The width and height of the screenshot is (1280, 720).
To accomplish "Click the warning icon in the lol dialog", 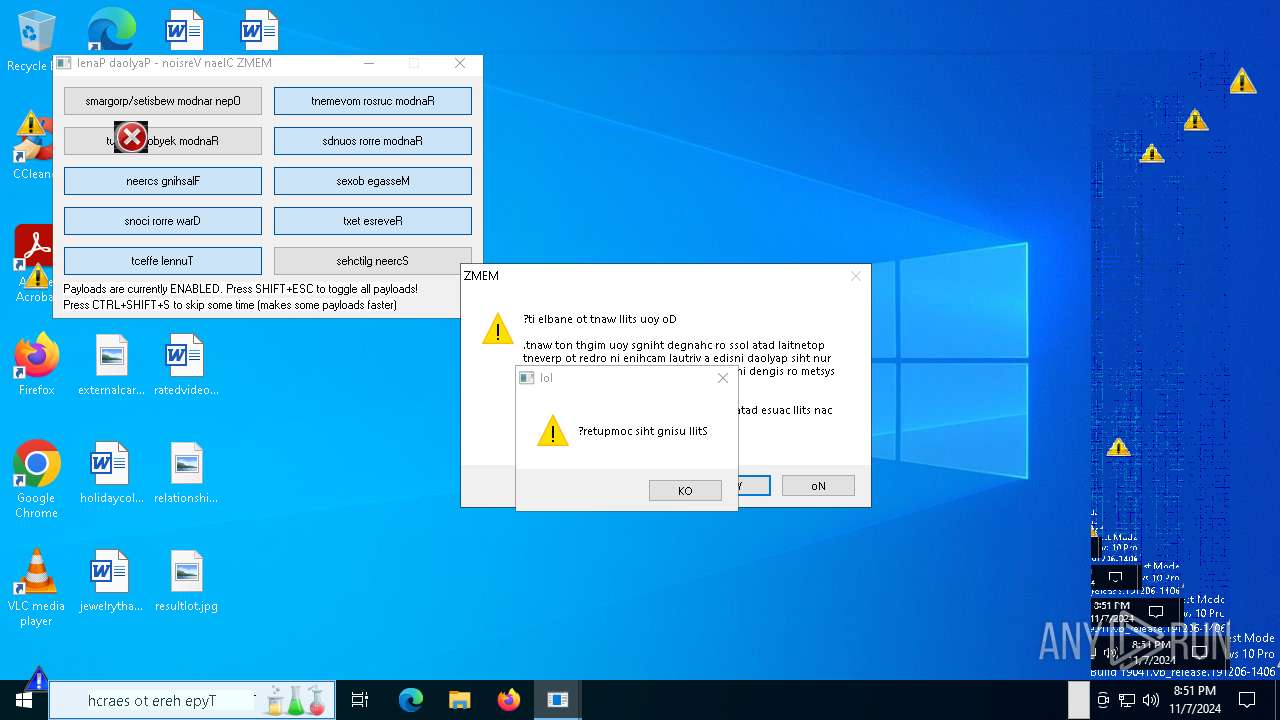I will (553, 431).
